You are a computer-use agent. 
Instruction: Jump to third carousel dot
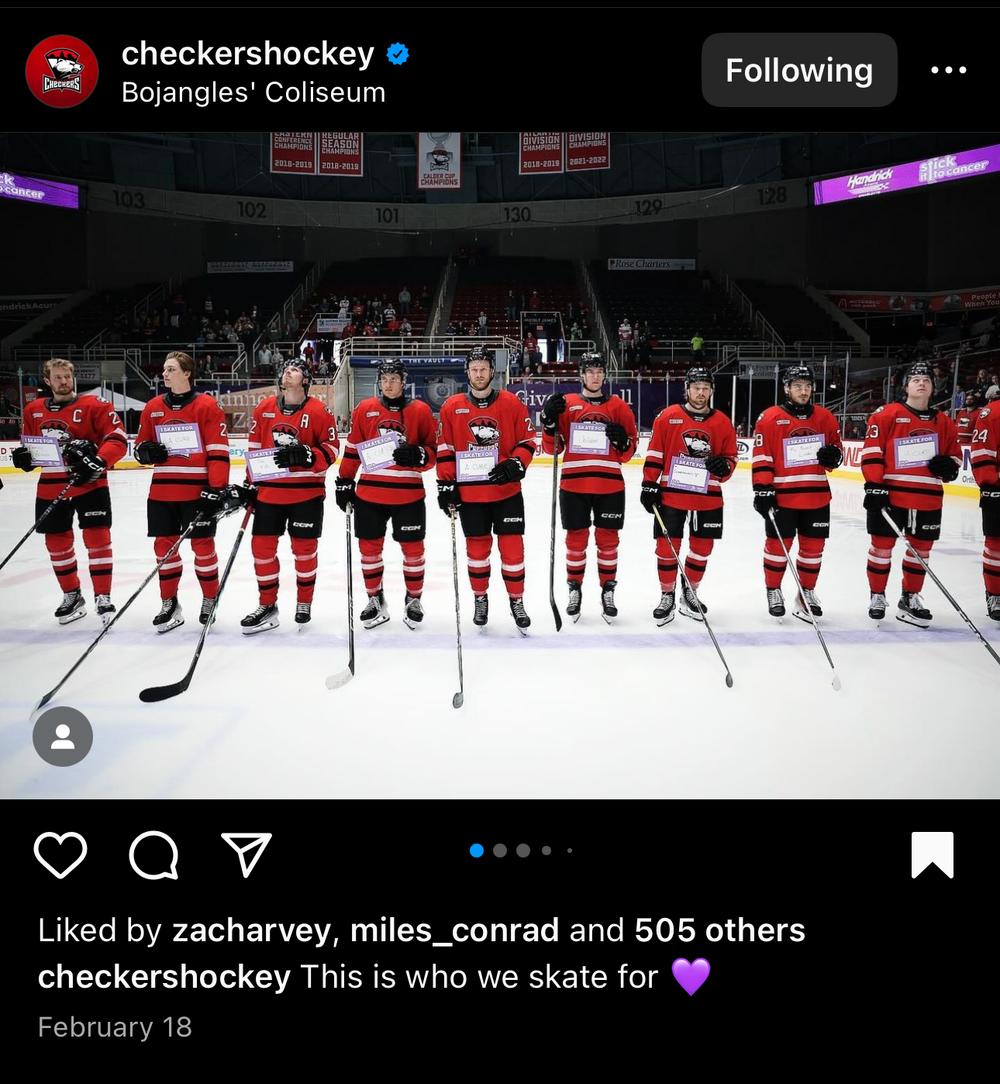524,850
